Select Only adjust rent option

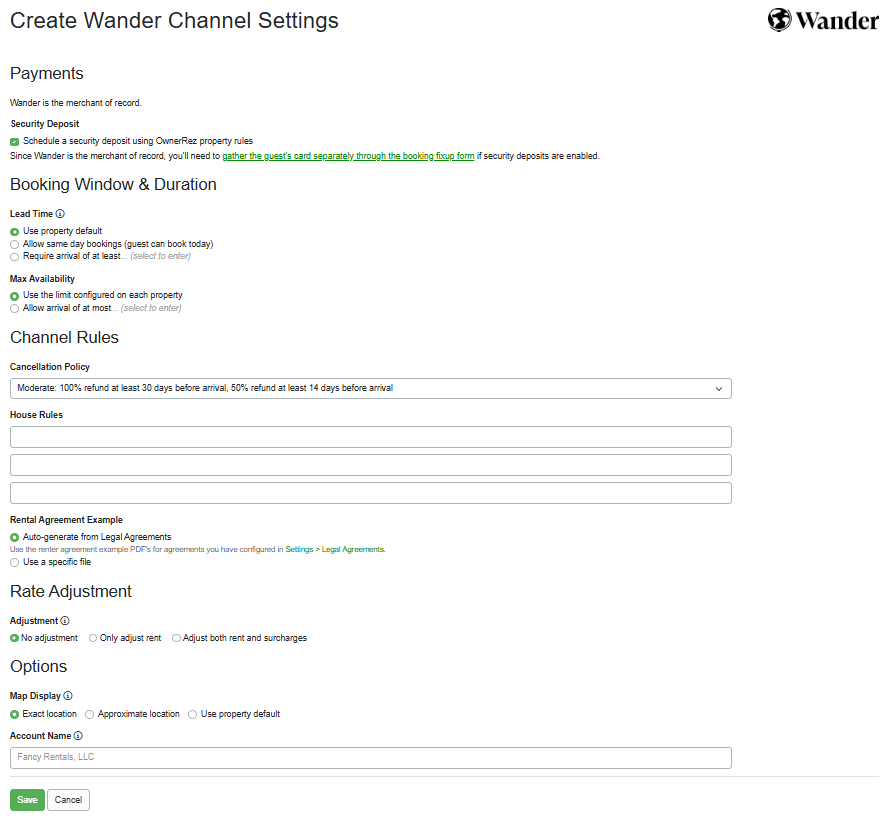pos(91,638)
